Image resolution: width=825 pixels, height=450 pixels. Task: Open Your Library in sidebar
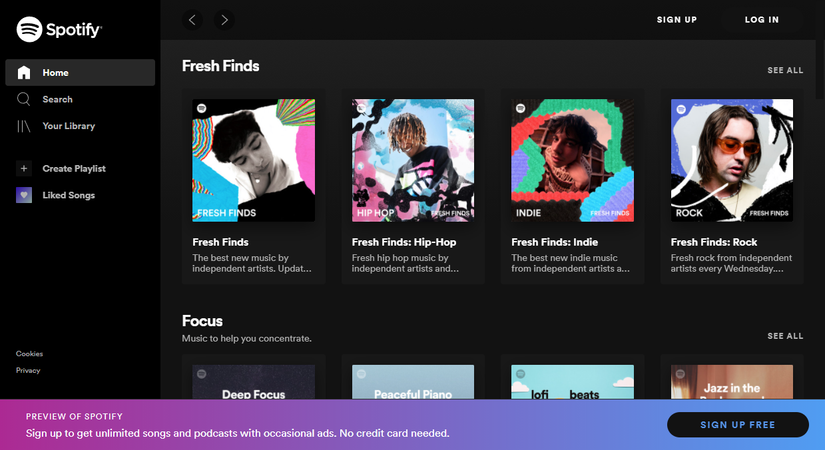tap(68, 126)
